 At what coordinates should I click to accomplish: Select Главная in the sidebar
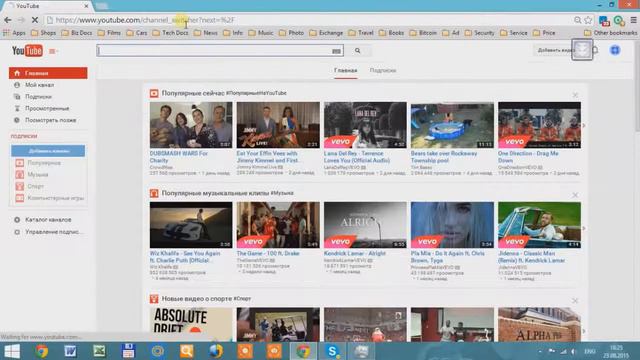(48, 73)
